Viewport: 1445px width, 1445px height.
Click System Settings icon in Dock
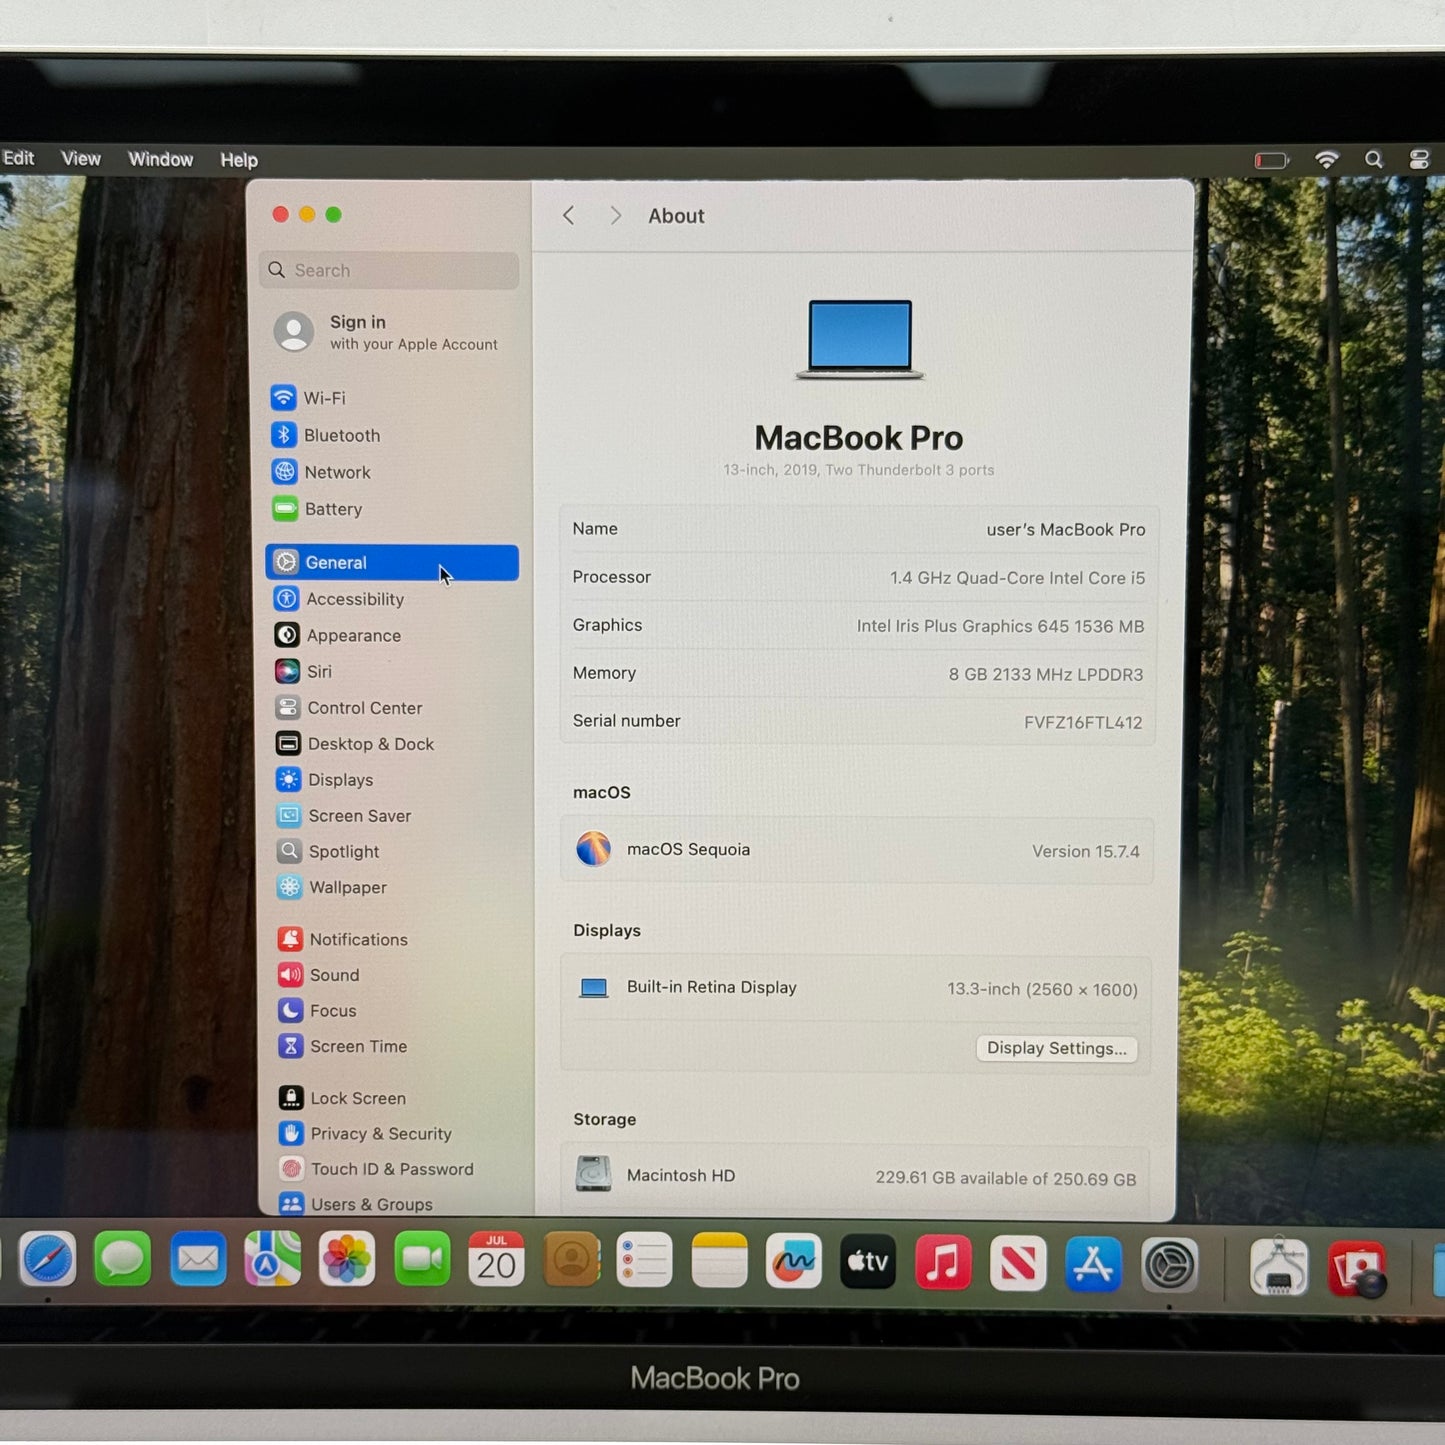[1169, 1266]
